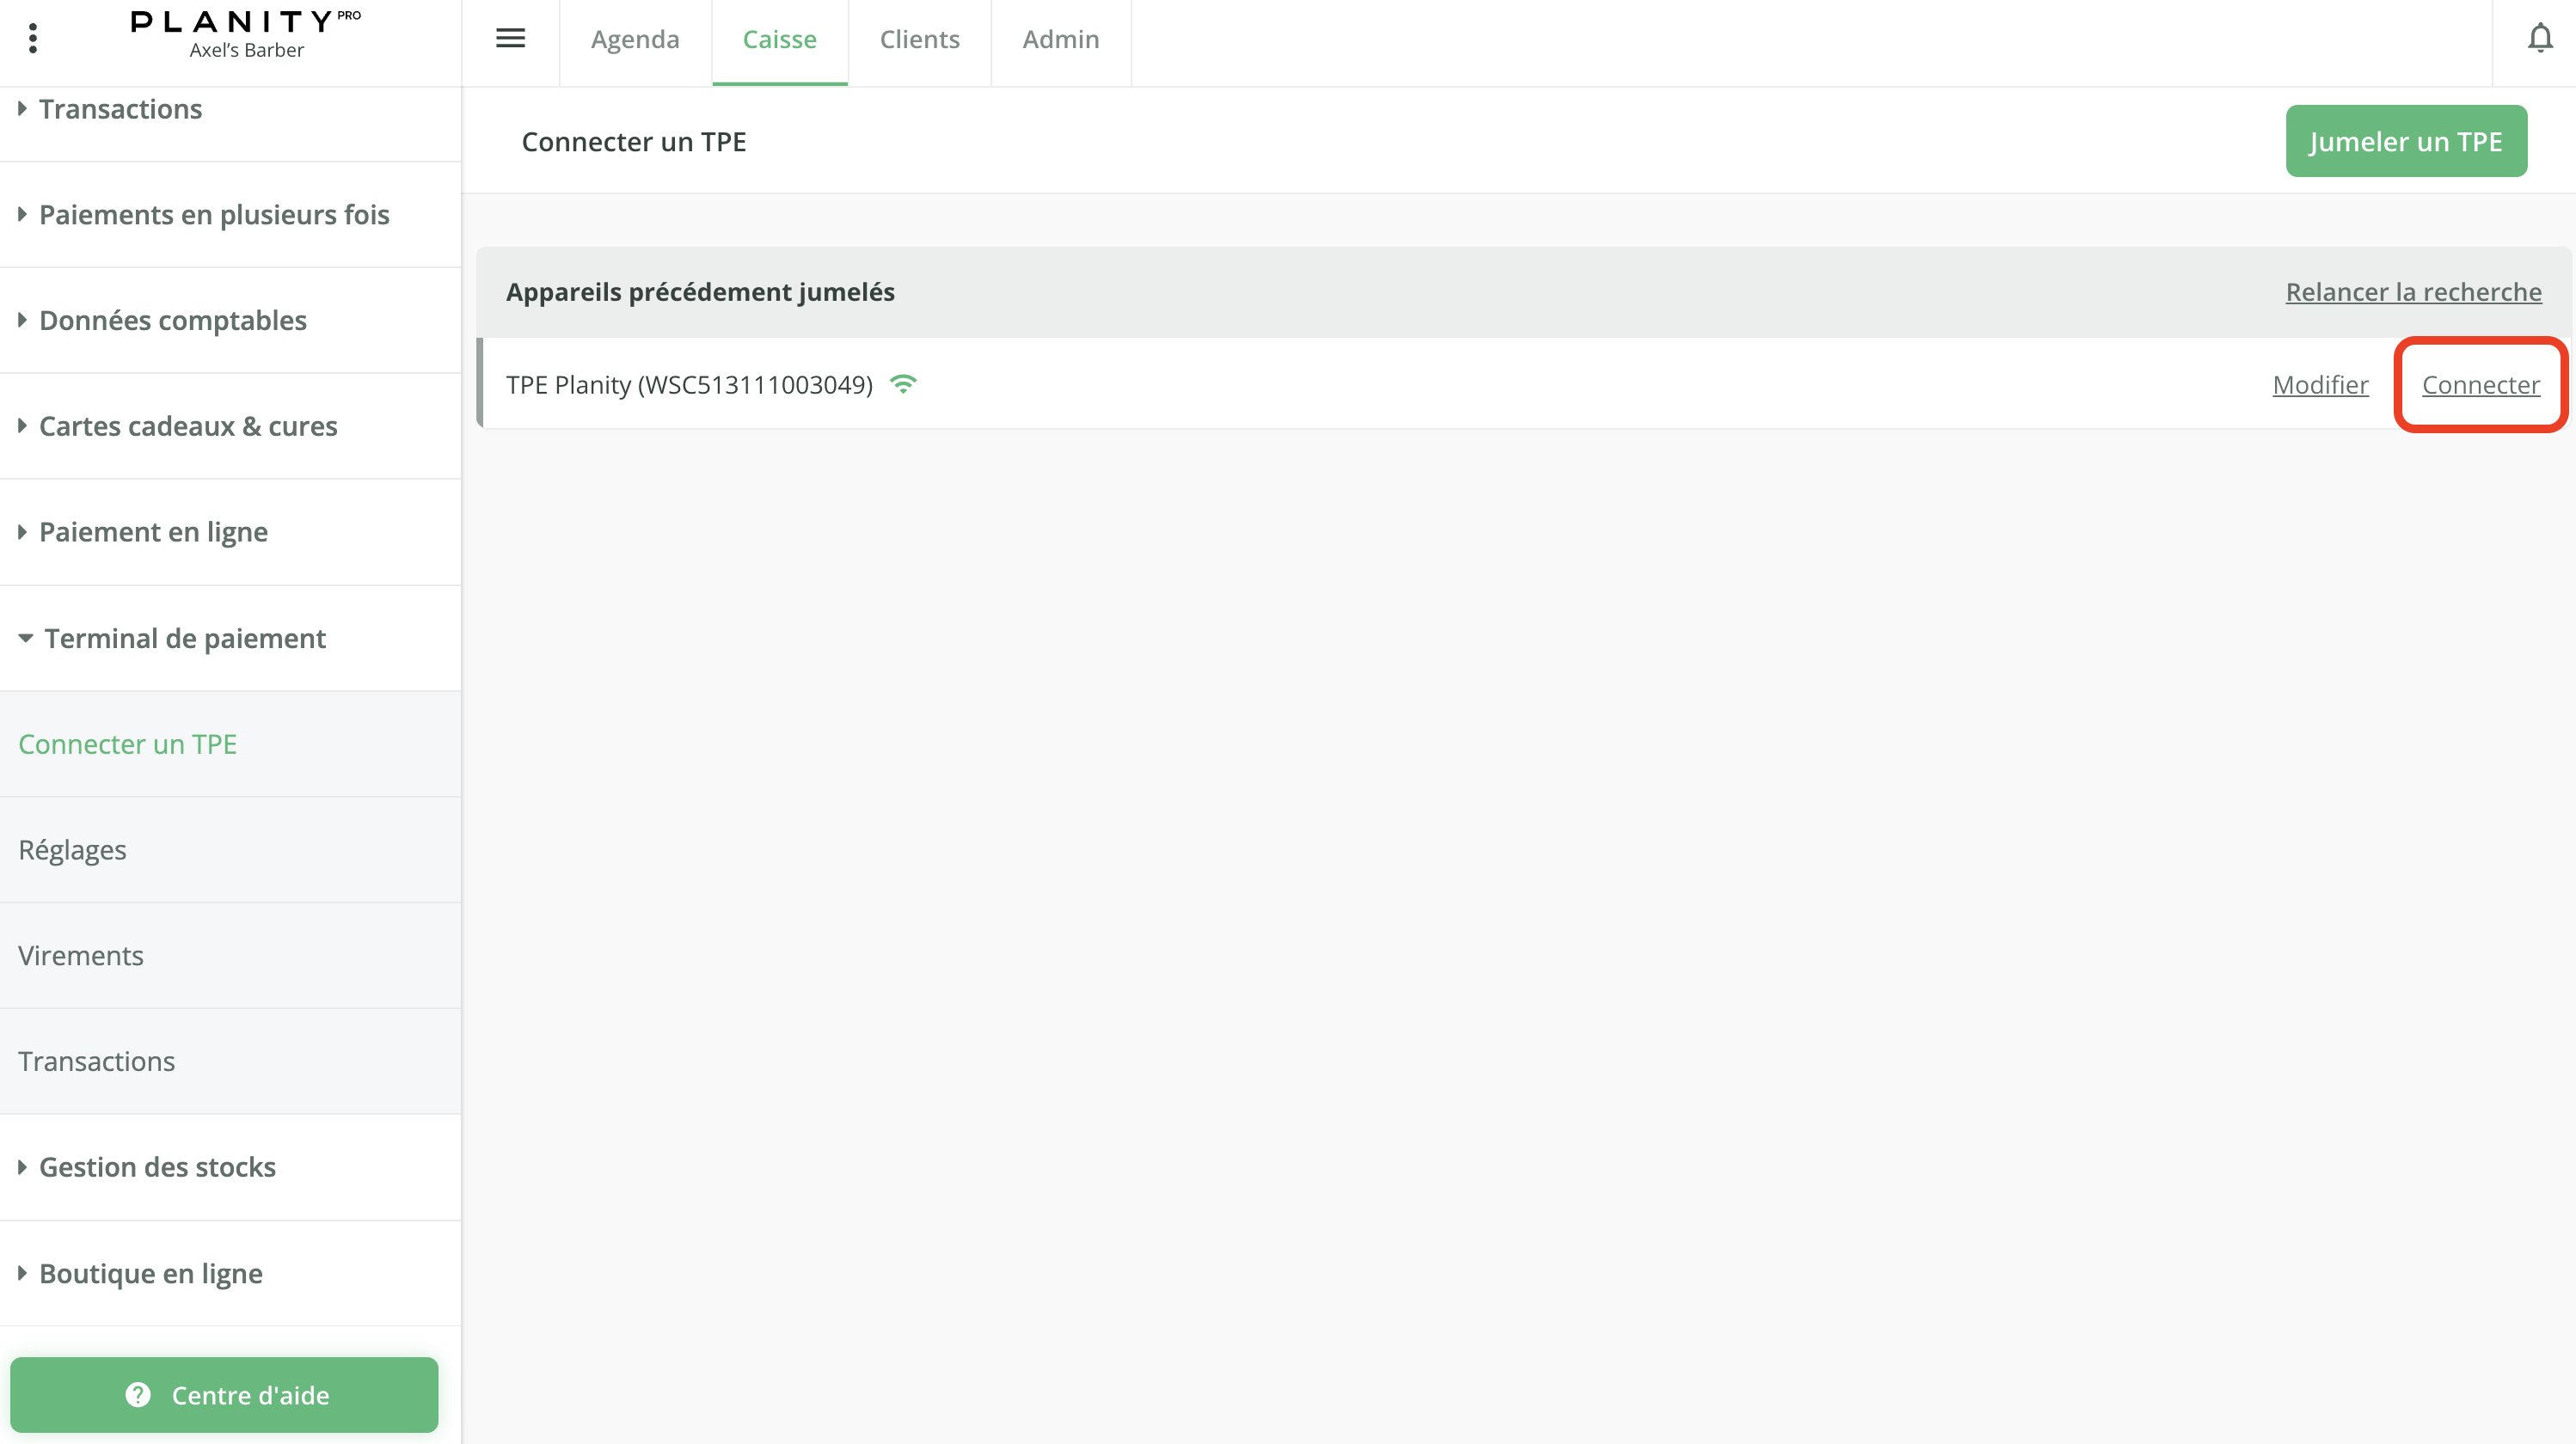
Task: Expand Cartes cadeaux & cures
Action: click(188, 426)
